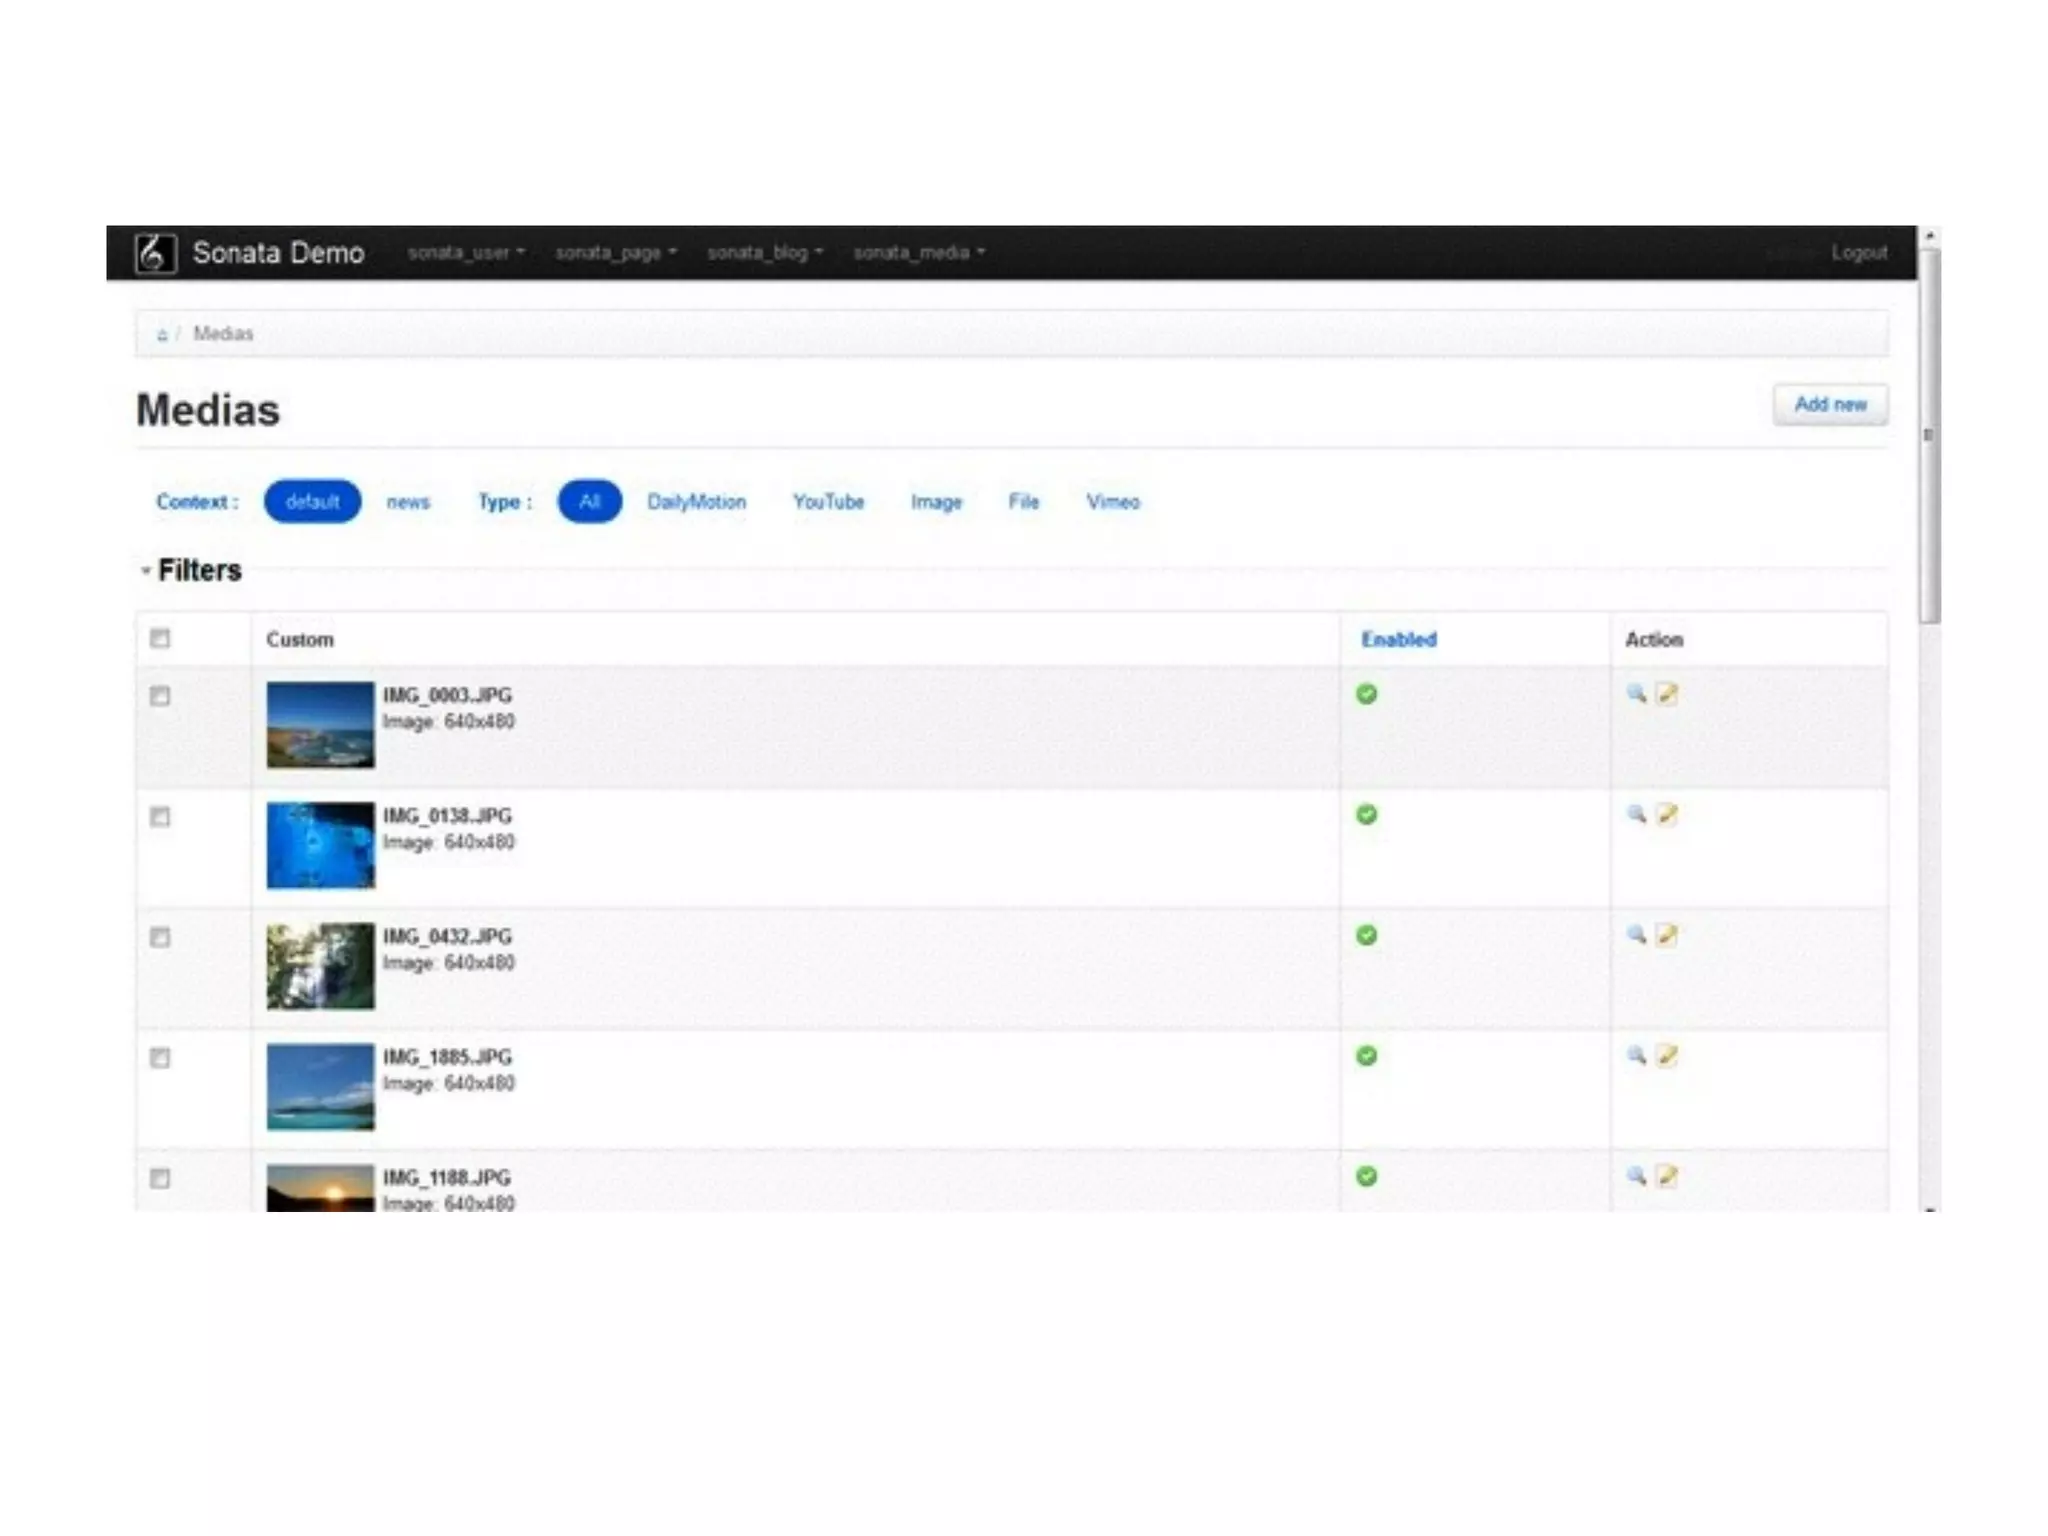Click the home icon in breadcrumb
This screenshot has height=1536, width=2048.
click(162, 334)
